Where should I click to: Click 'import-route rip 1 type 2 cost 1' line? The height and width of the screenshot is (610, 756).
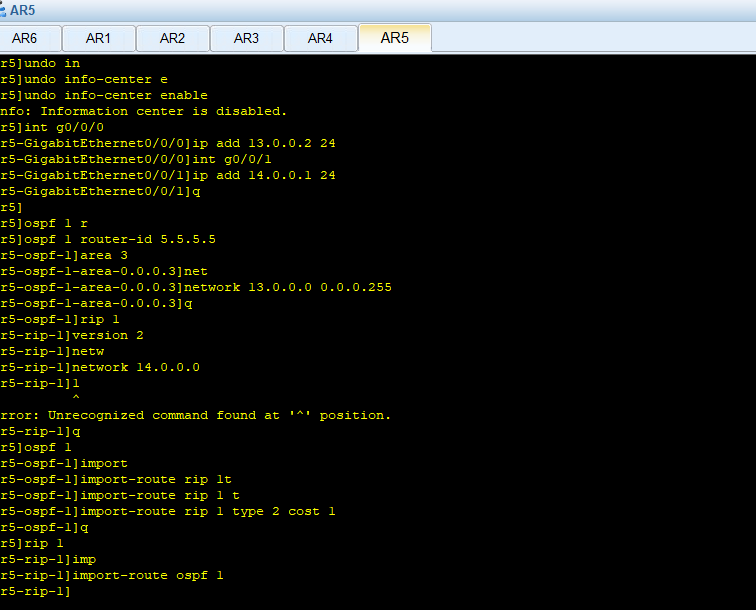pos(168,511)
